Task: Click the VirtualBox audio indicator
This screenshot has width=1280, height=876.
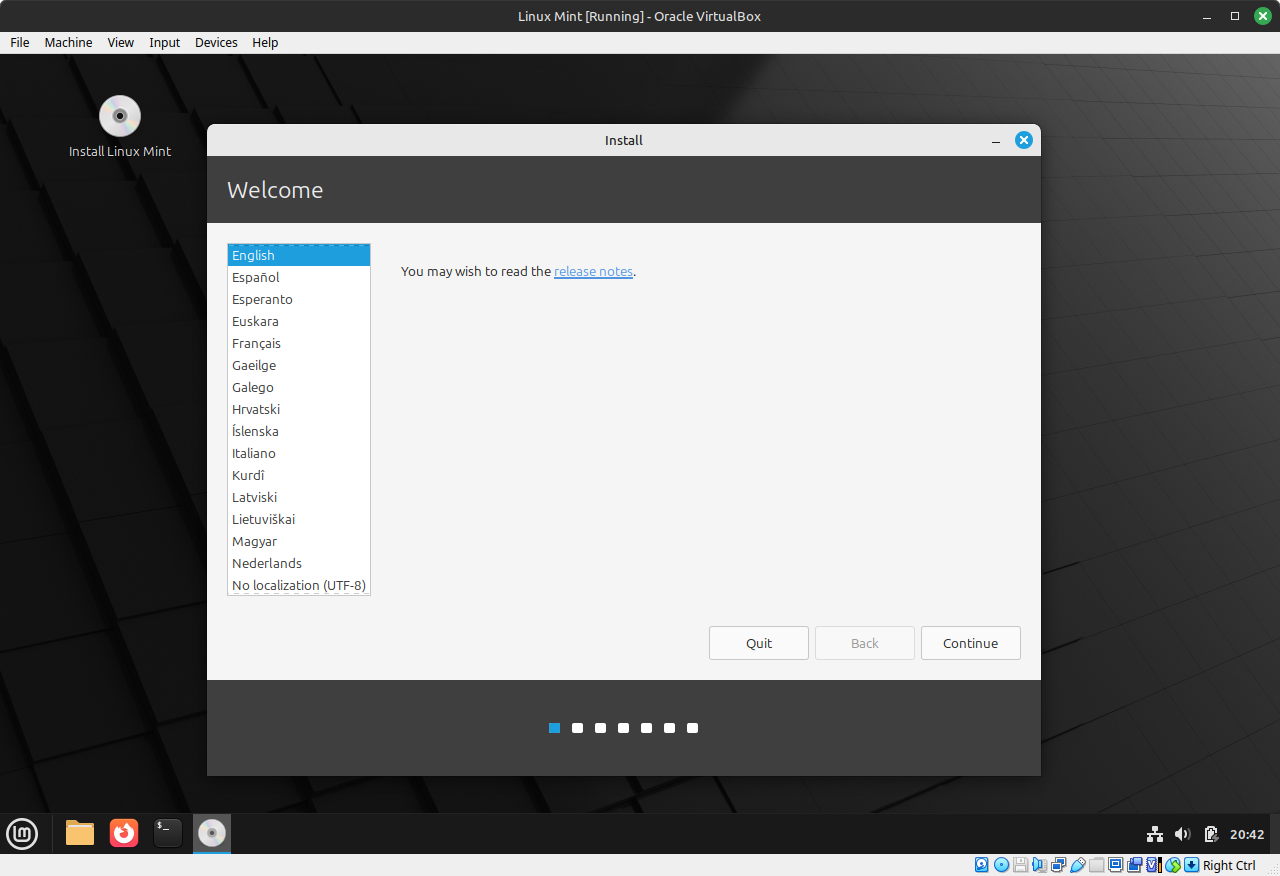Action: point(1039,865)
